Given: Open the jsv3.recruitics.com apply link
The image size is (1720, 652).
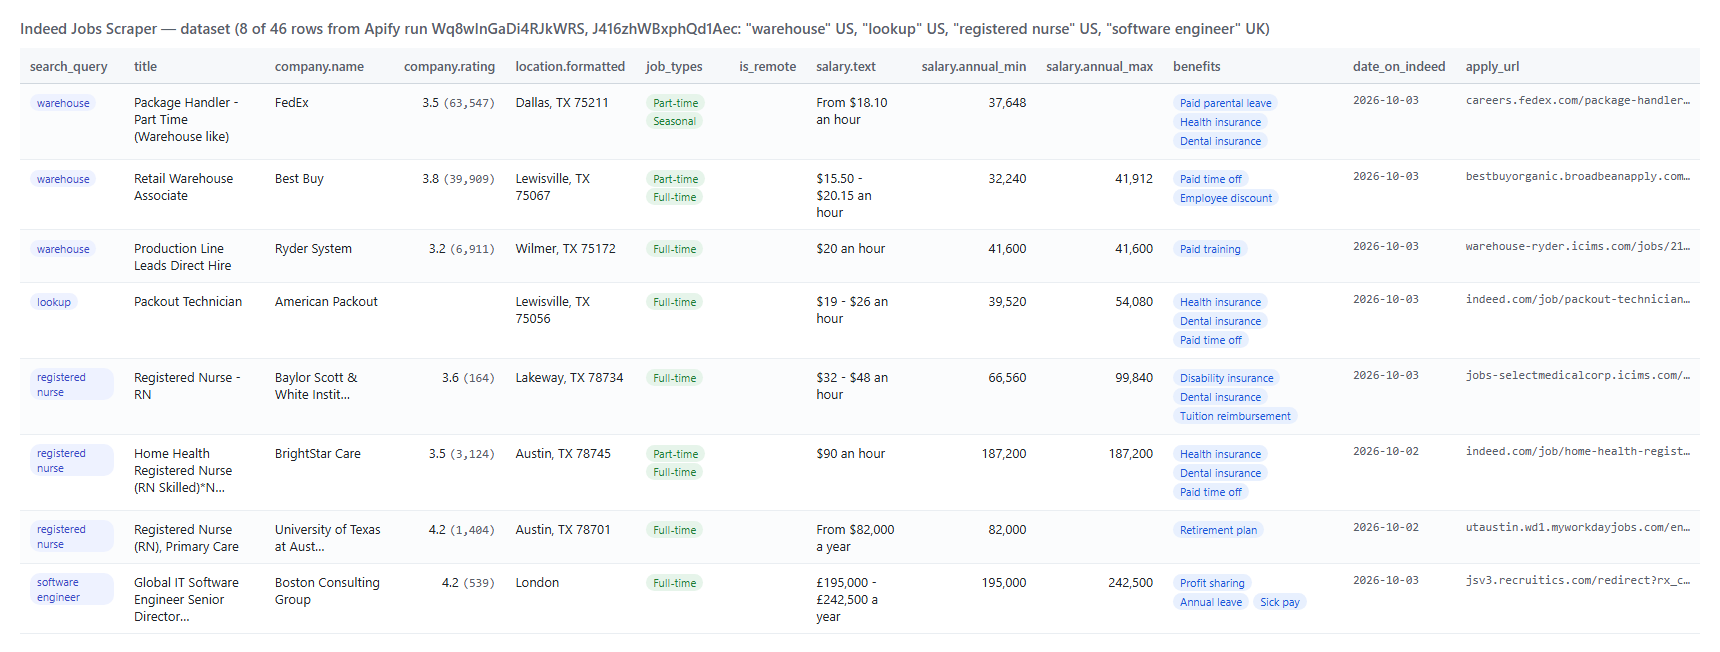Looking at the screenshot, I should (x=1578, y=581).
